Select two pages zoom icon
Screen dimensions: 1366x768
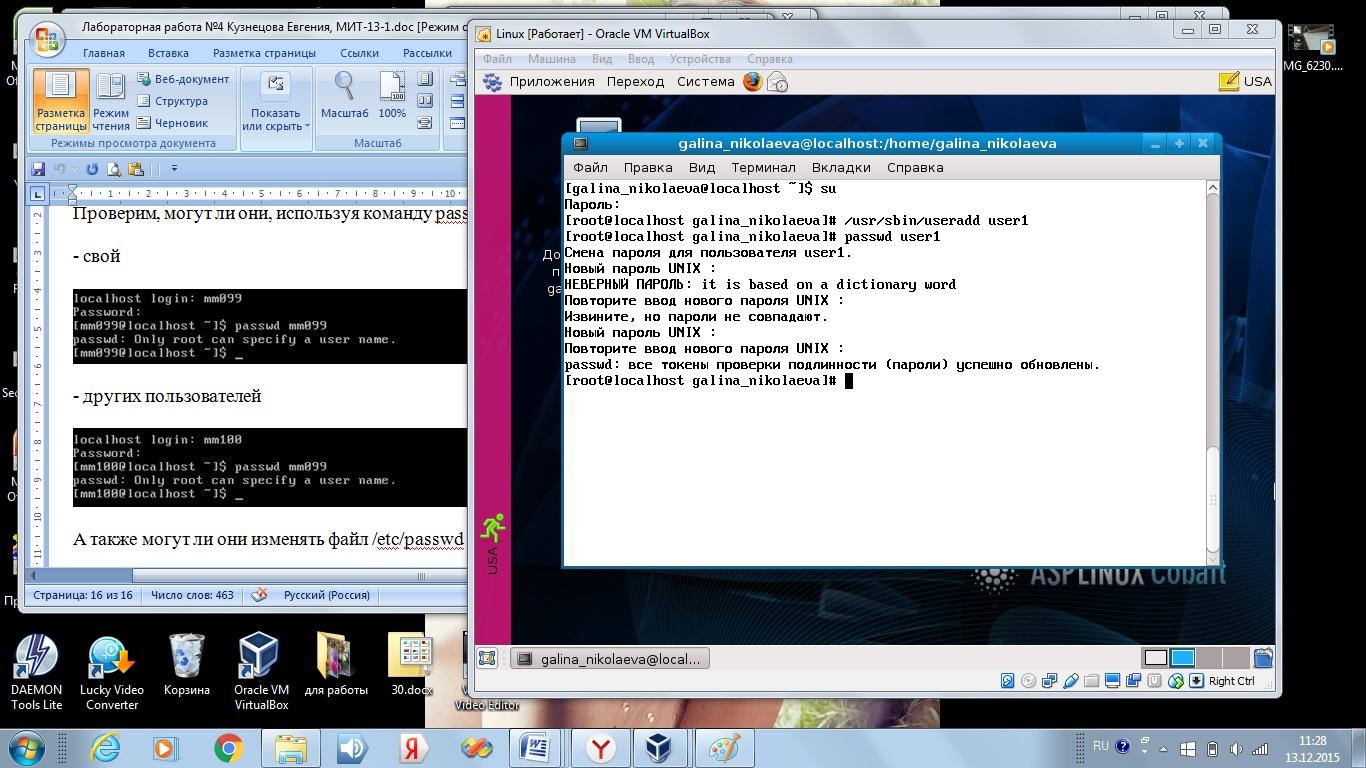point(425,101)
